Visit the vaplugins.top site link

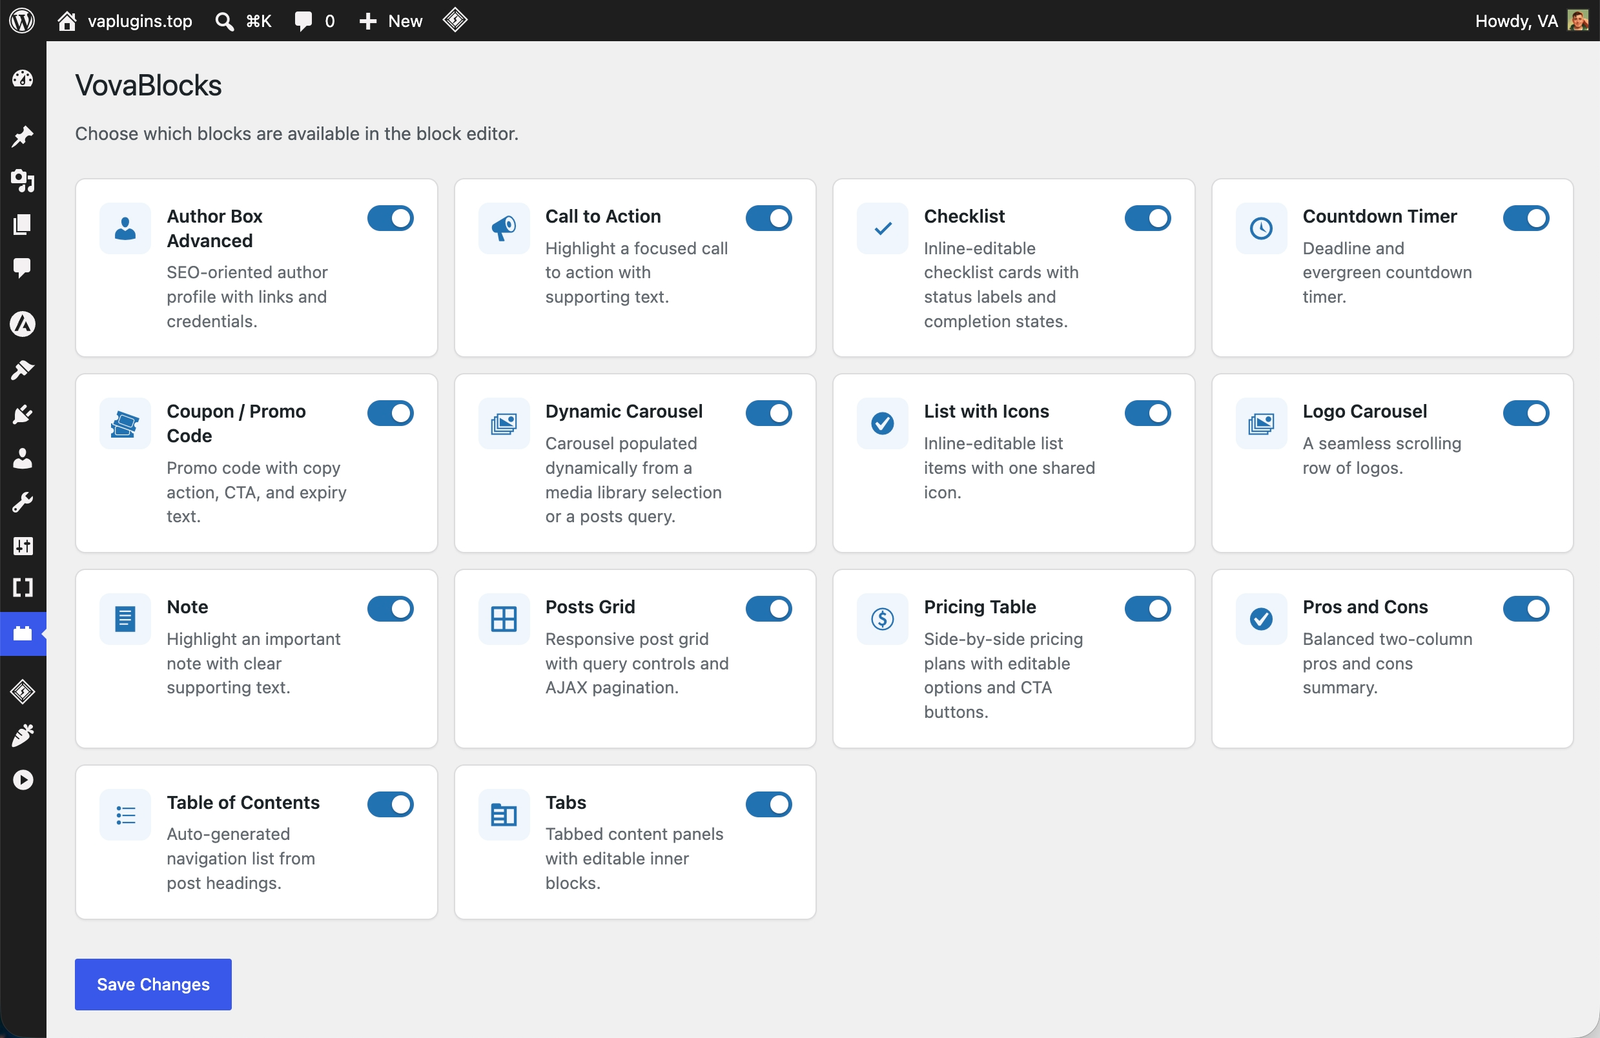(125, 21)
